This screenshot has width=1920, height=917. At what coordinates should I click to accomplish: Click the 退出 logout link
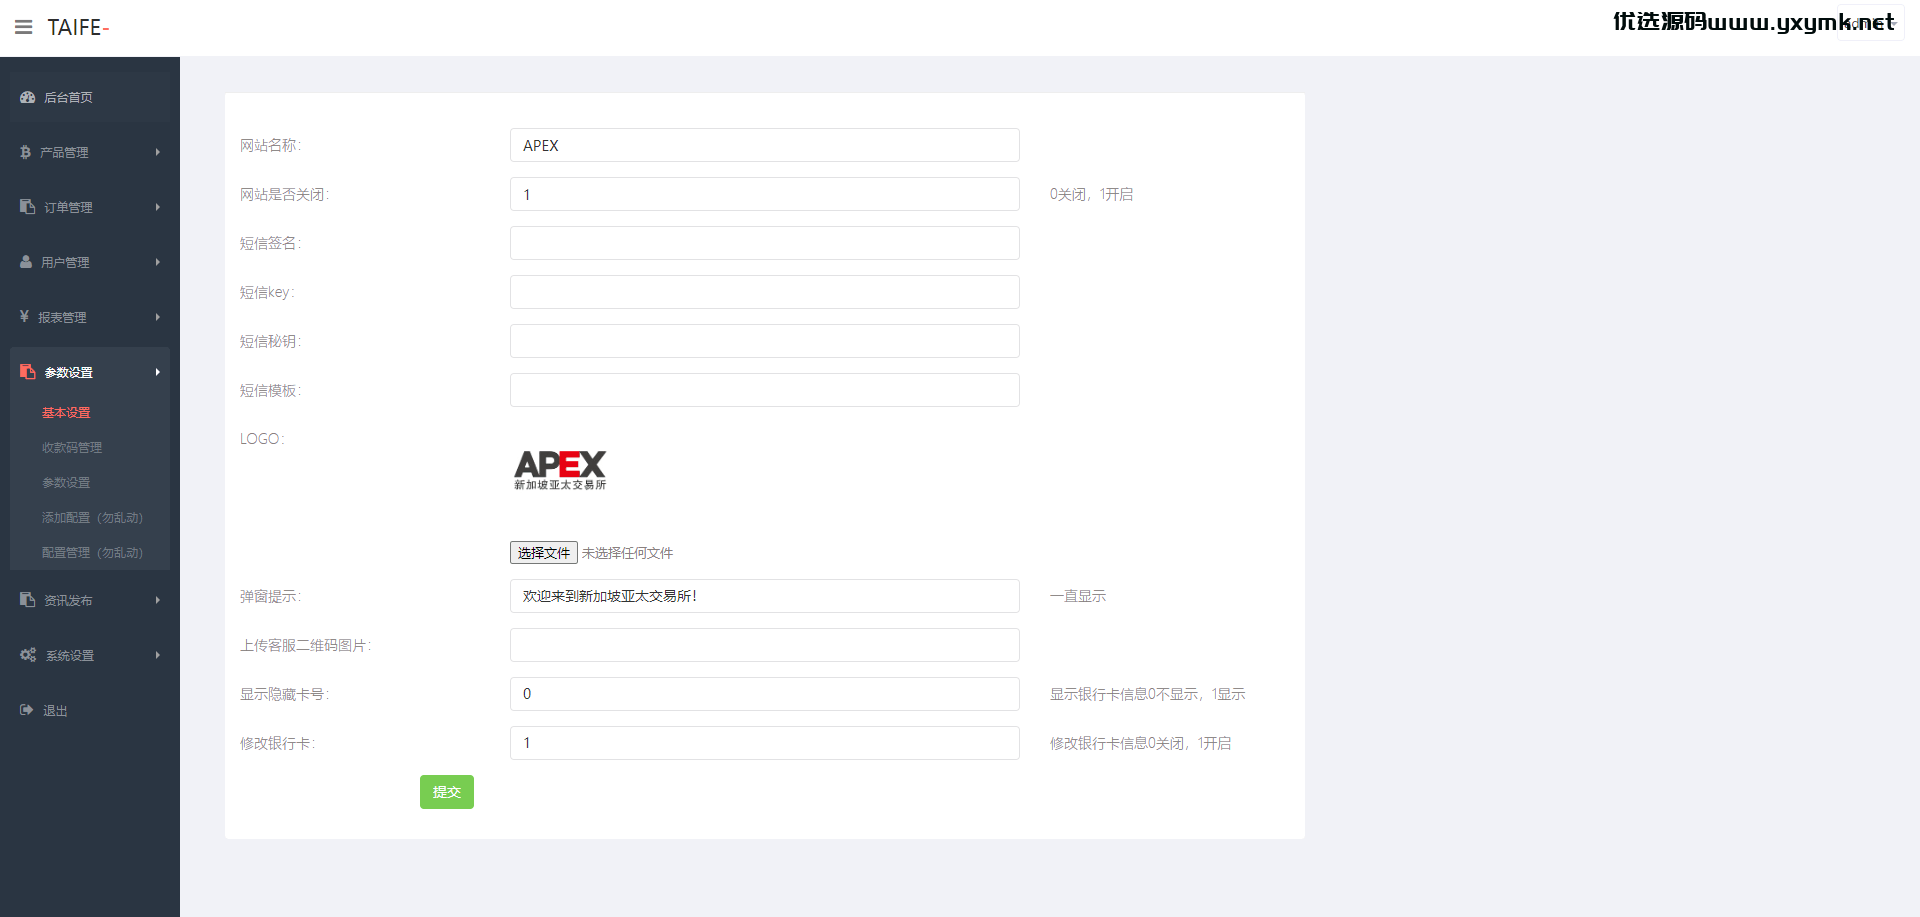pos(55,710)
